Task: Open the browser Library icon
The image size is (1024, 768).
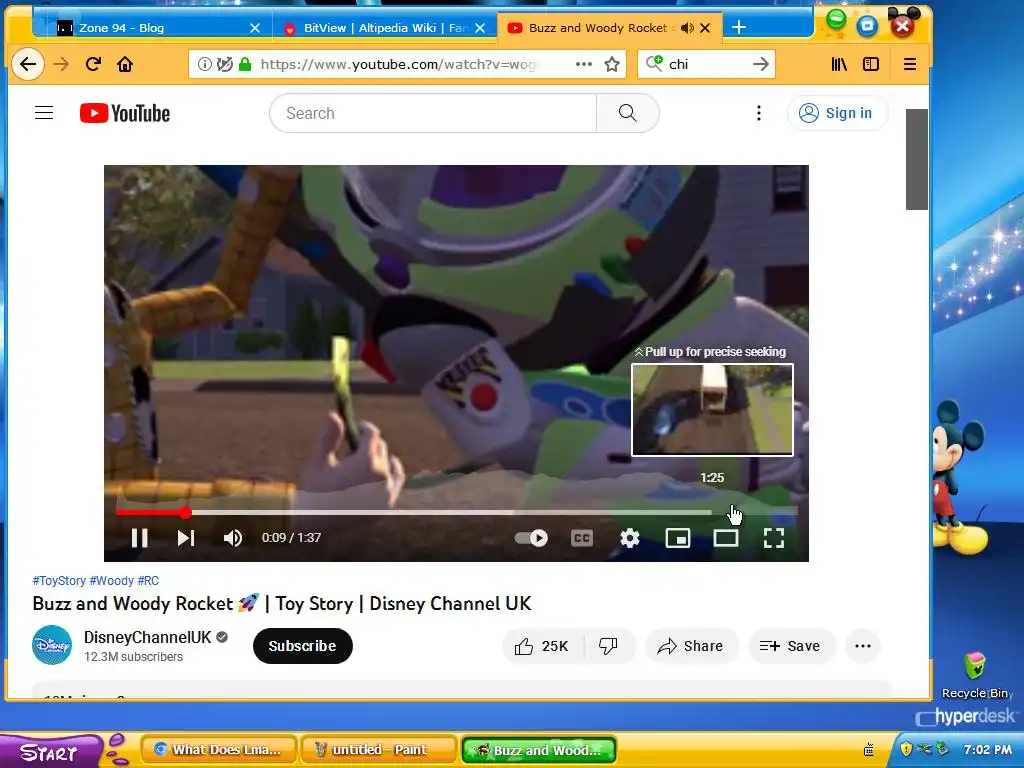Action: point(839,64)
